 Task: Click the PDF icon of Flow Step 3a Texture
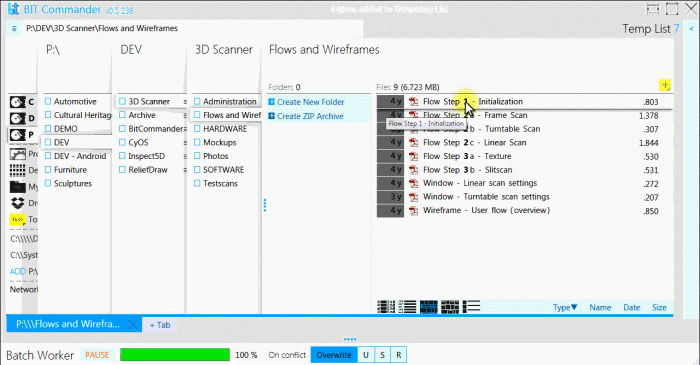413,156
